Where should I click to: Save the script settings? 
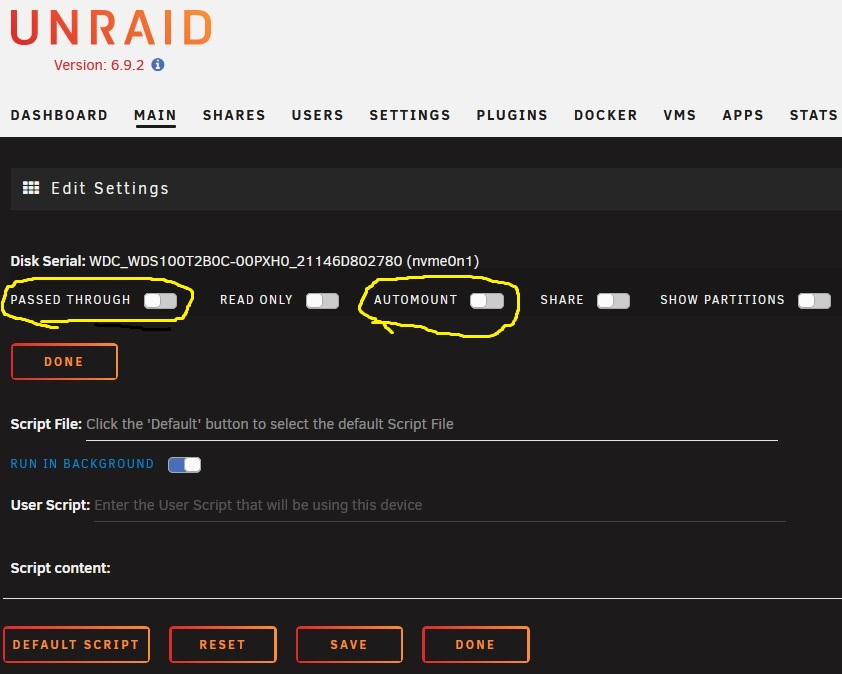click(349, 644)
